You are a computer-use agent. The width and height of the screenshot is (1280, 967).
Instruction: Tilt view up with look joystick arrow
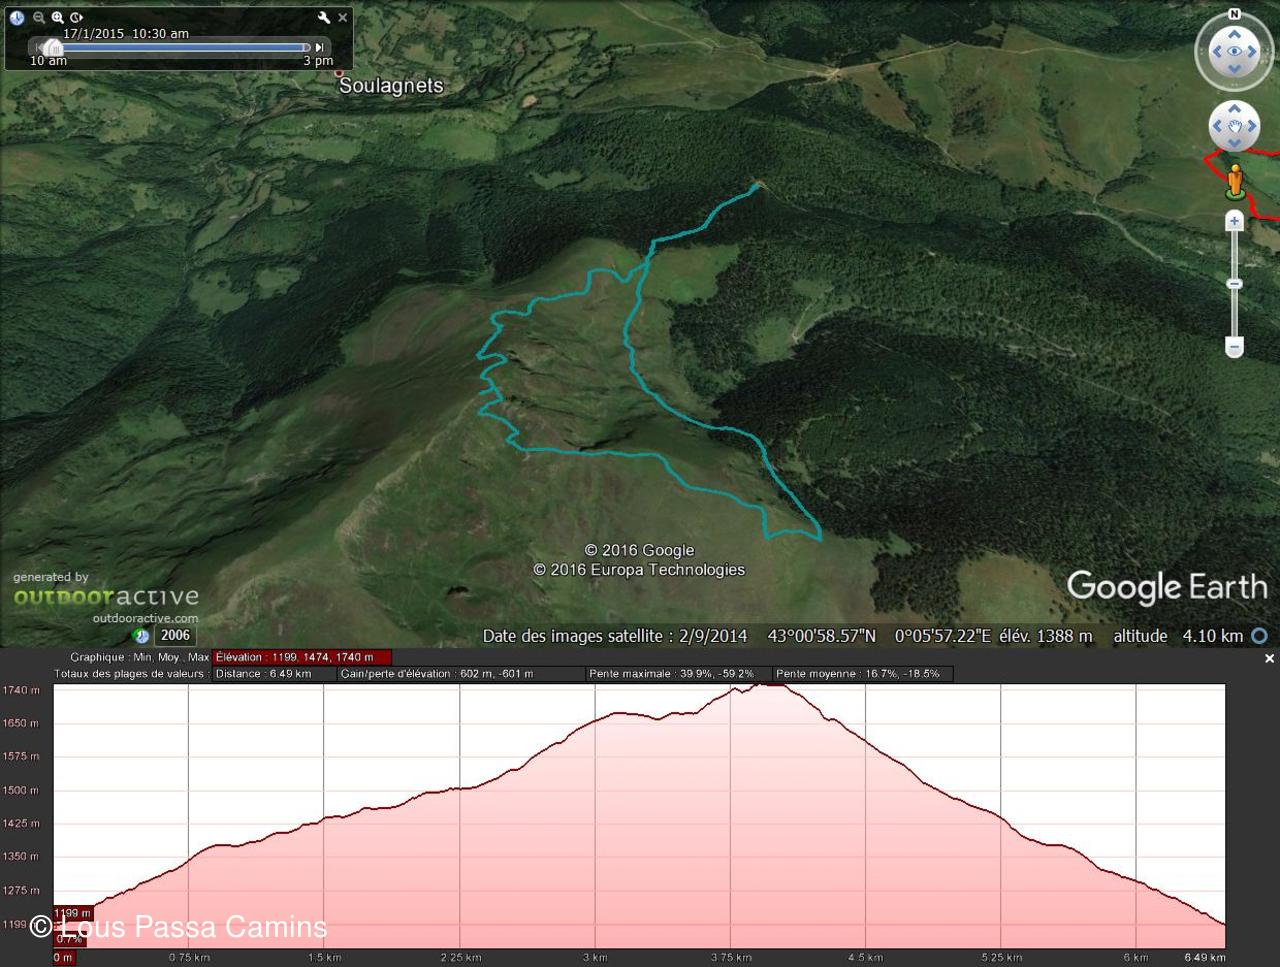[x=1234, y=34]
